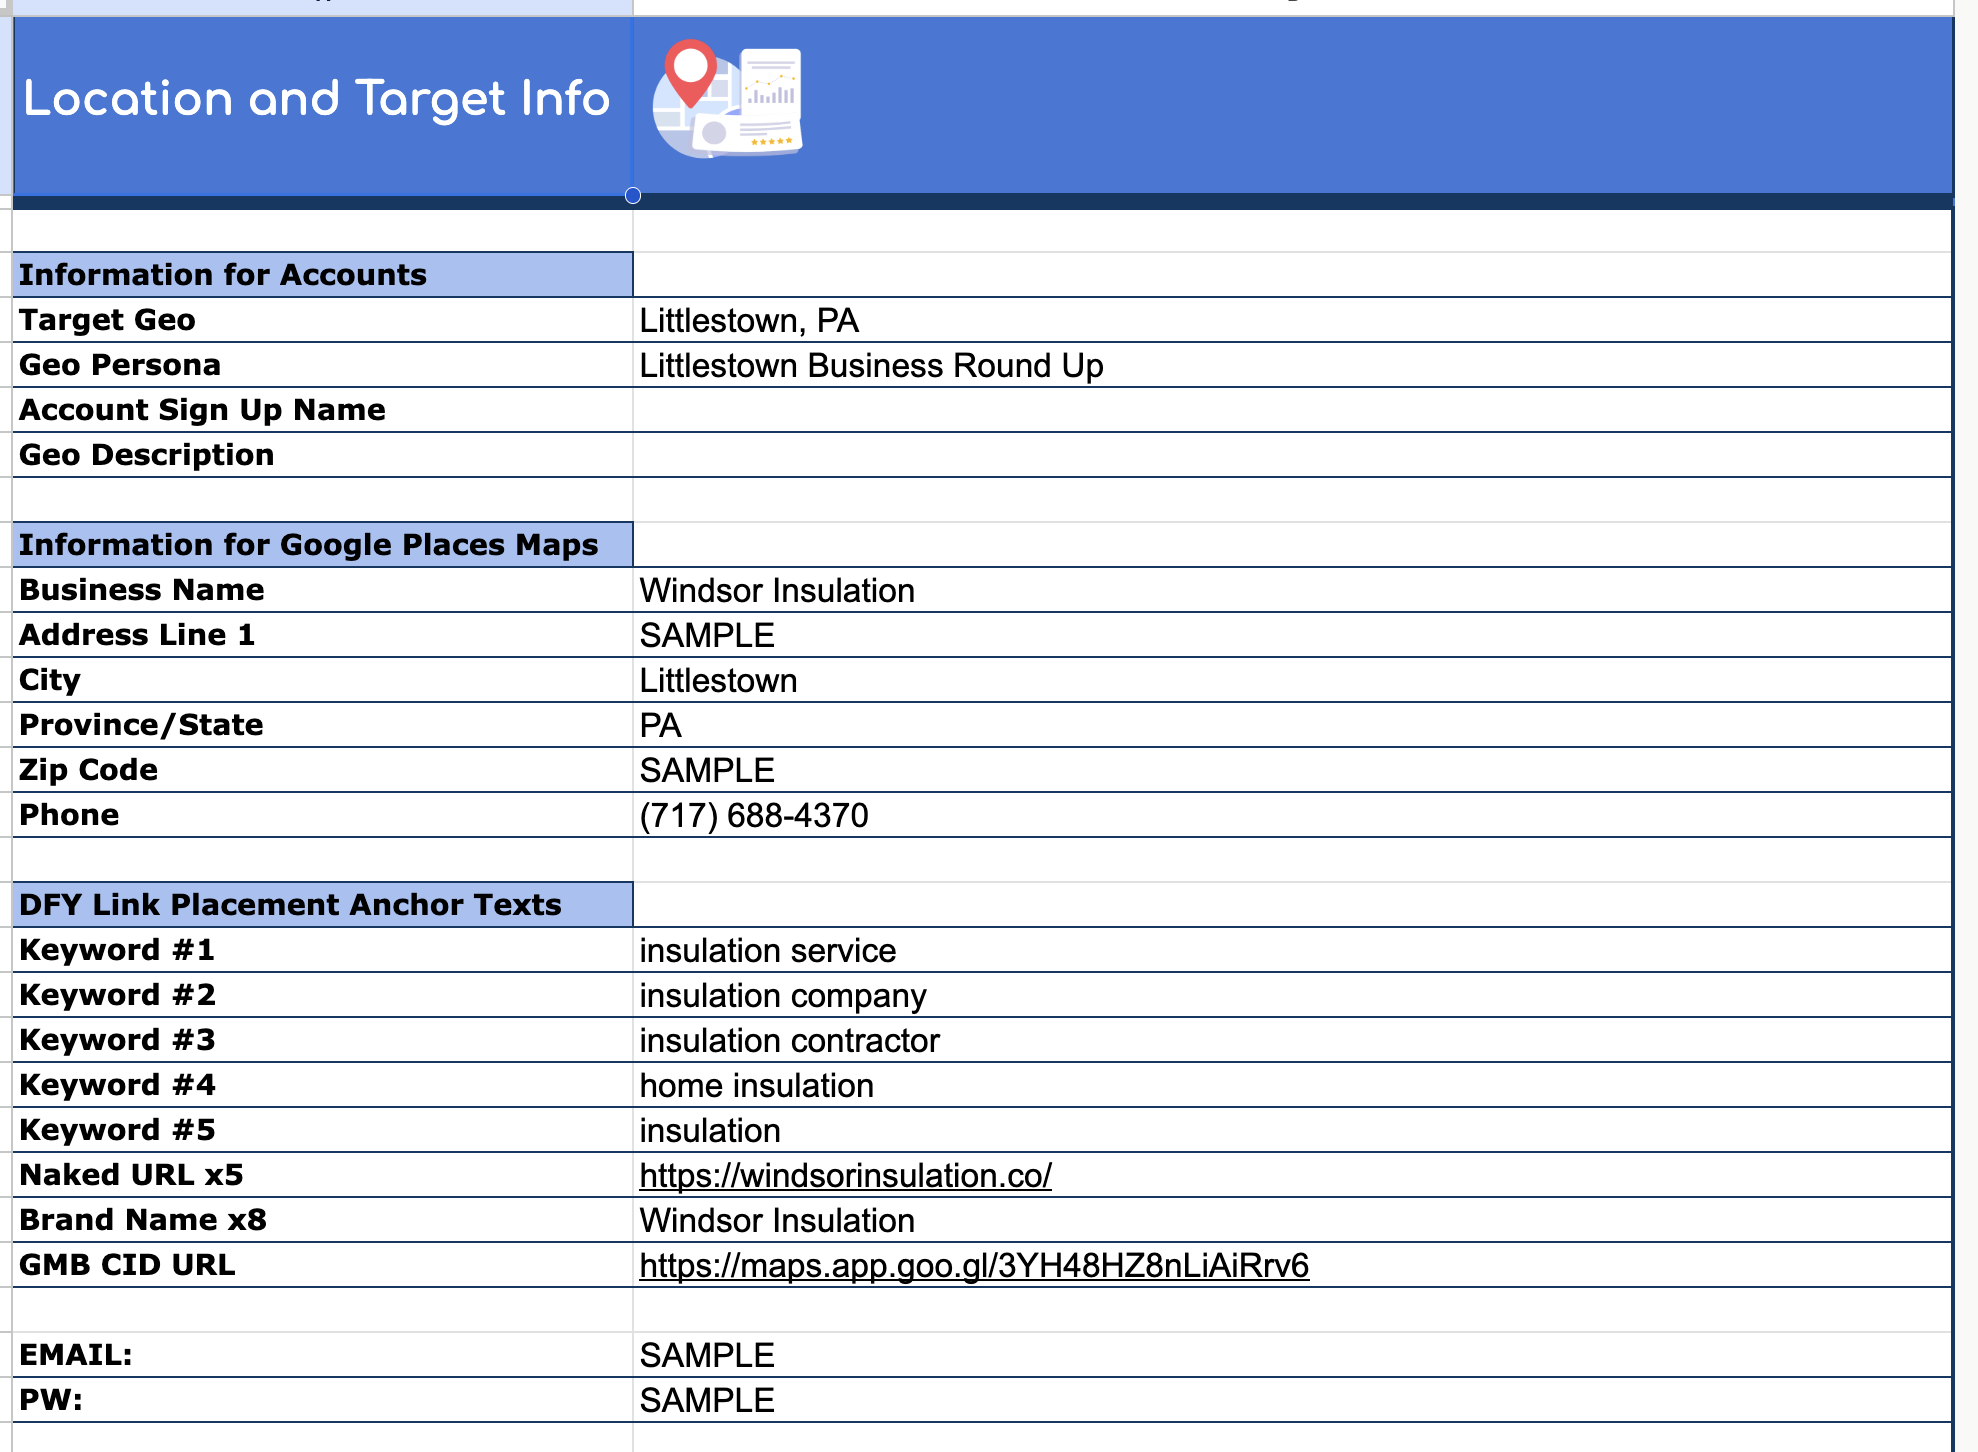The width and height of the screenshot is (1978, 1452).
Task: Click the Keyword #1 value insulation service
Action: click(767, 951)
